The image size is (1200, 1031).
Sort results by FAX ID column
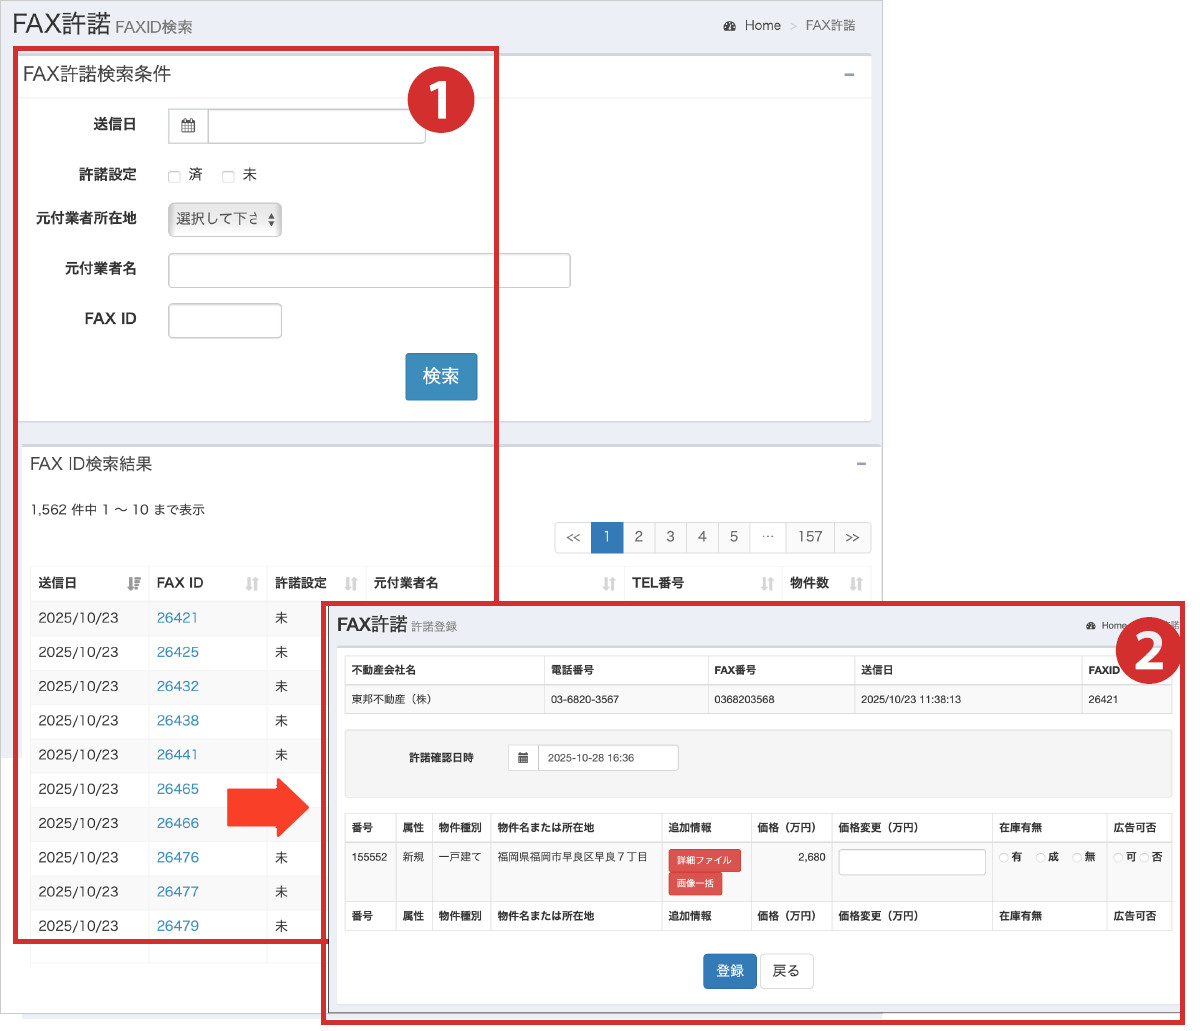(252, 583)
